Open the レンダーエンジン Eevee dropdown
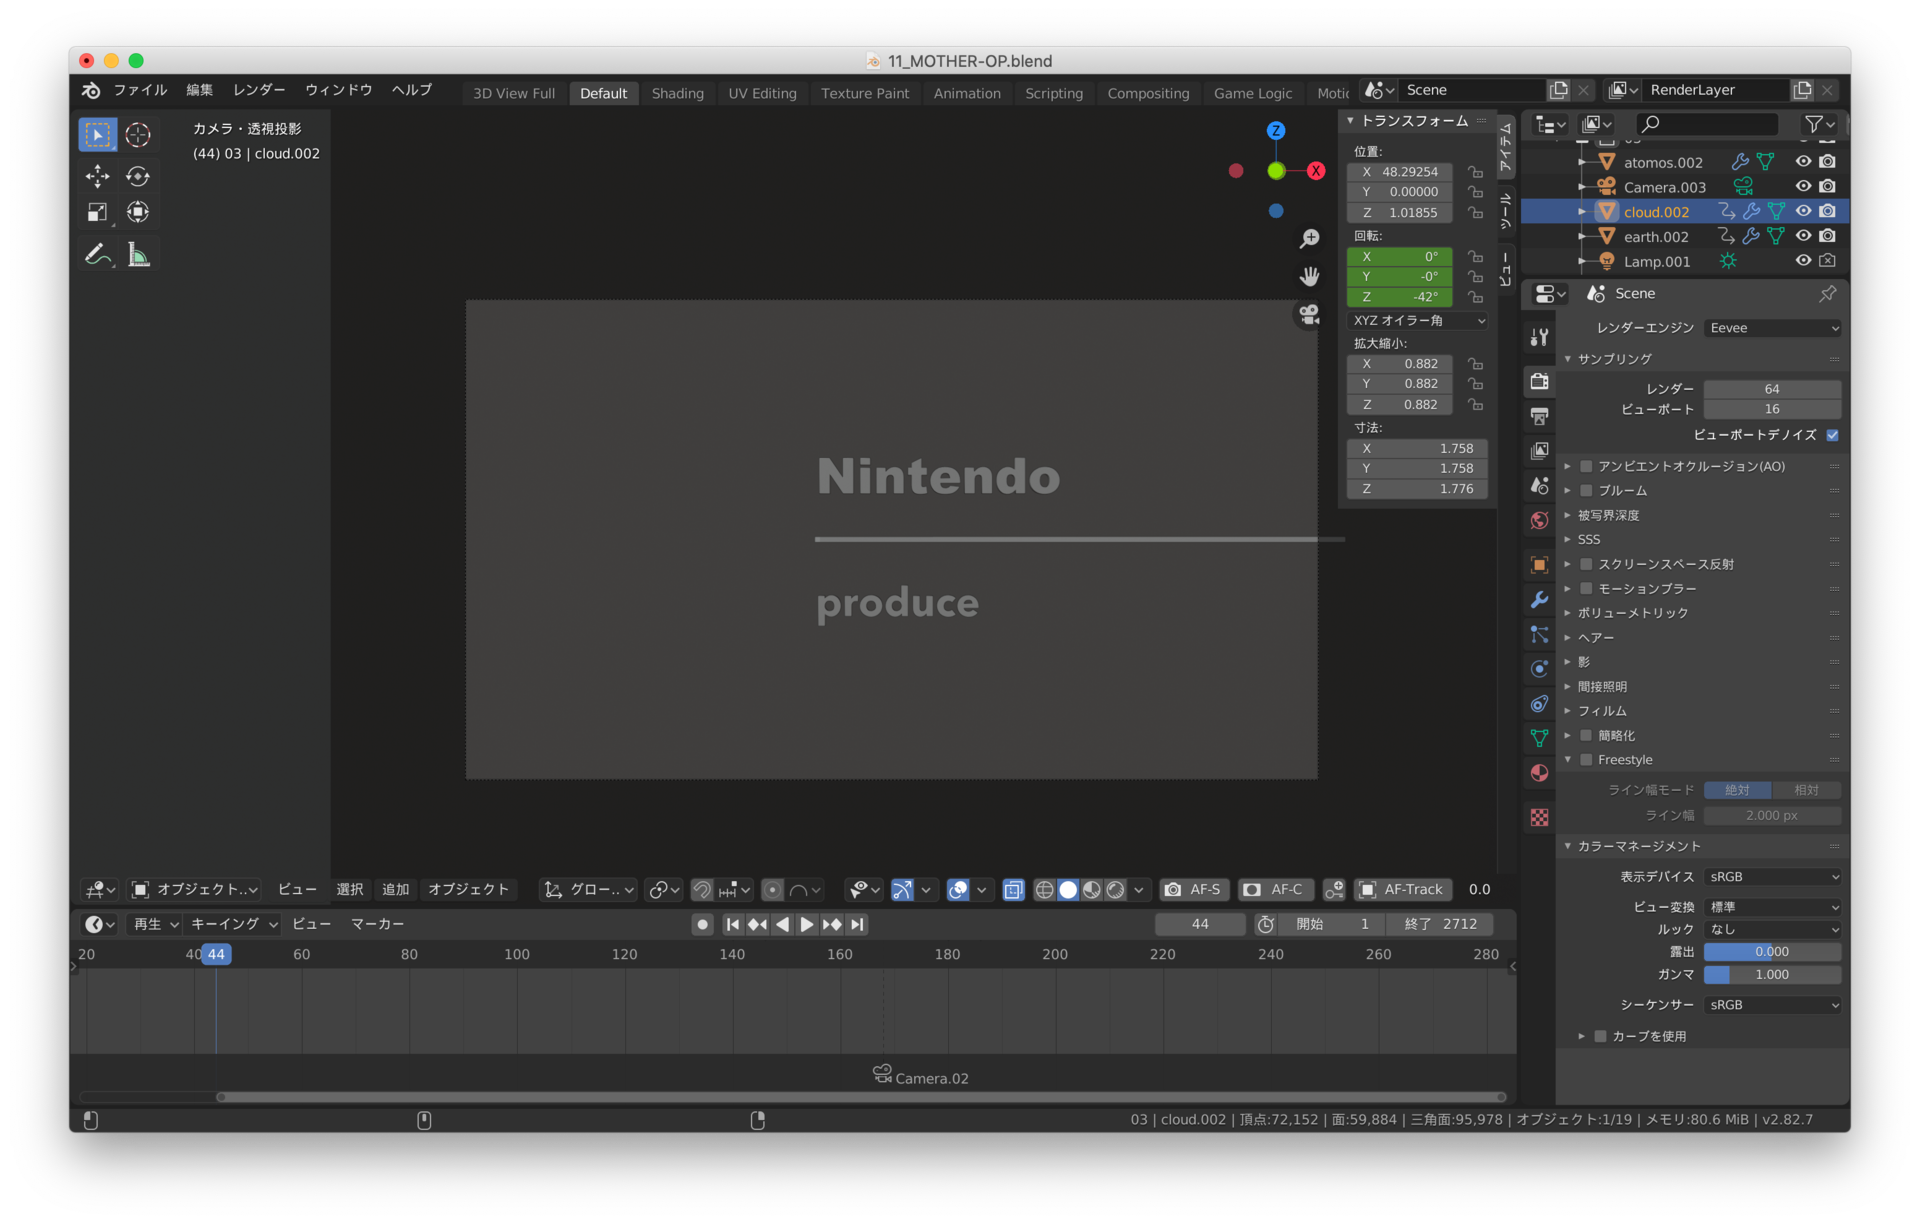 [x=1772, y=328]
